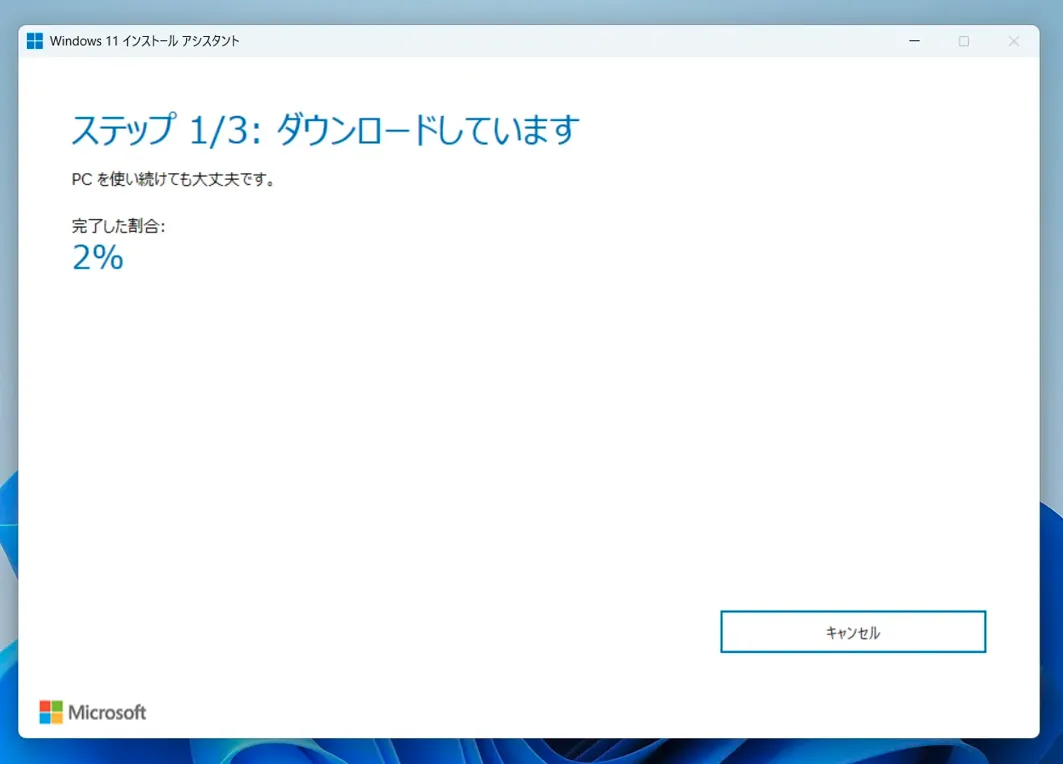Click the blue square of Microsoft logo
This screenshot has height=764, width=1063.
[x=44, y=718]
